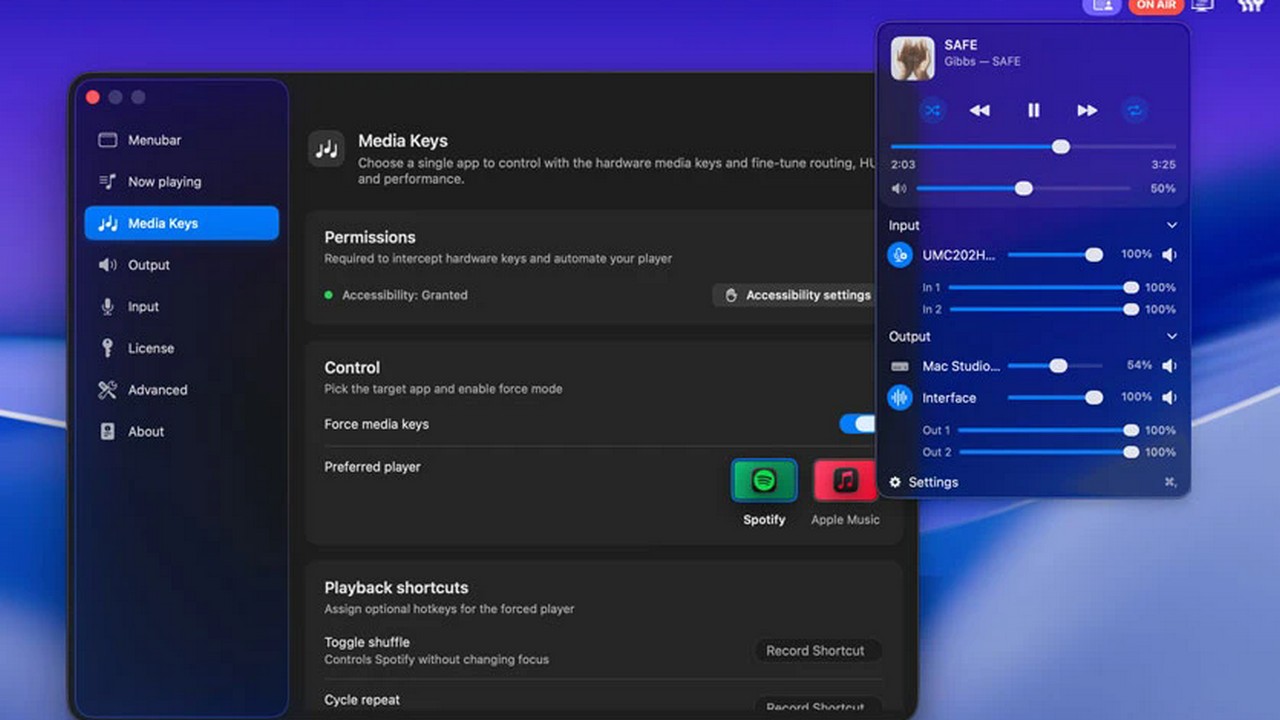Mute the Mac Studio output
This screenshot has width=1280, height=720.
tap(1169, 366)
